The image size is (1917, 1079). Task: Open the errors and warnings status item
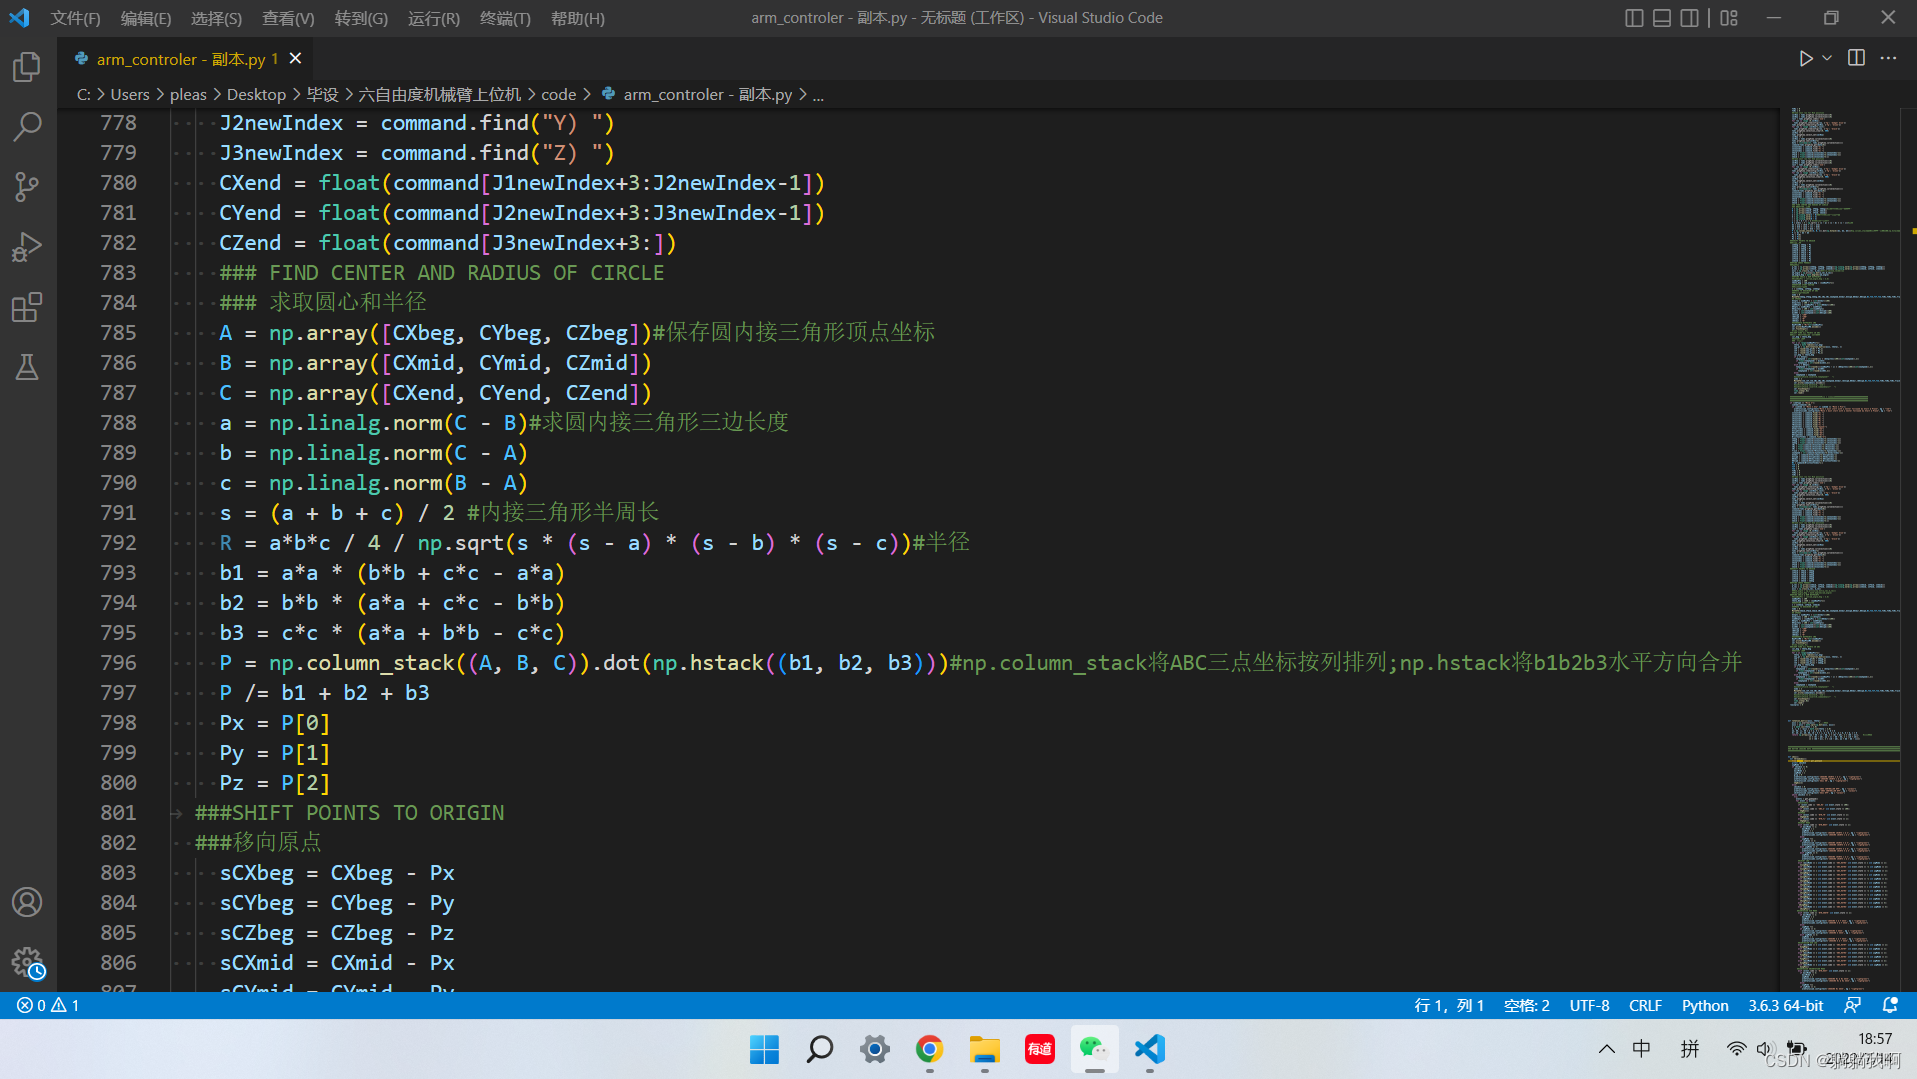(x=48, y=1005)
